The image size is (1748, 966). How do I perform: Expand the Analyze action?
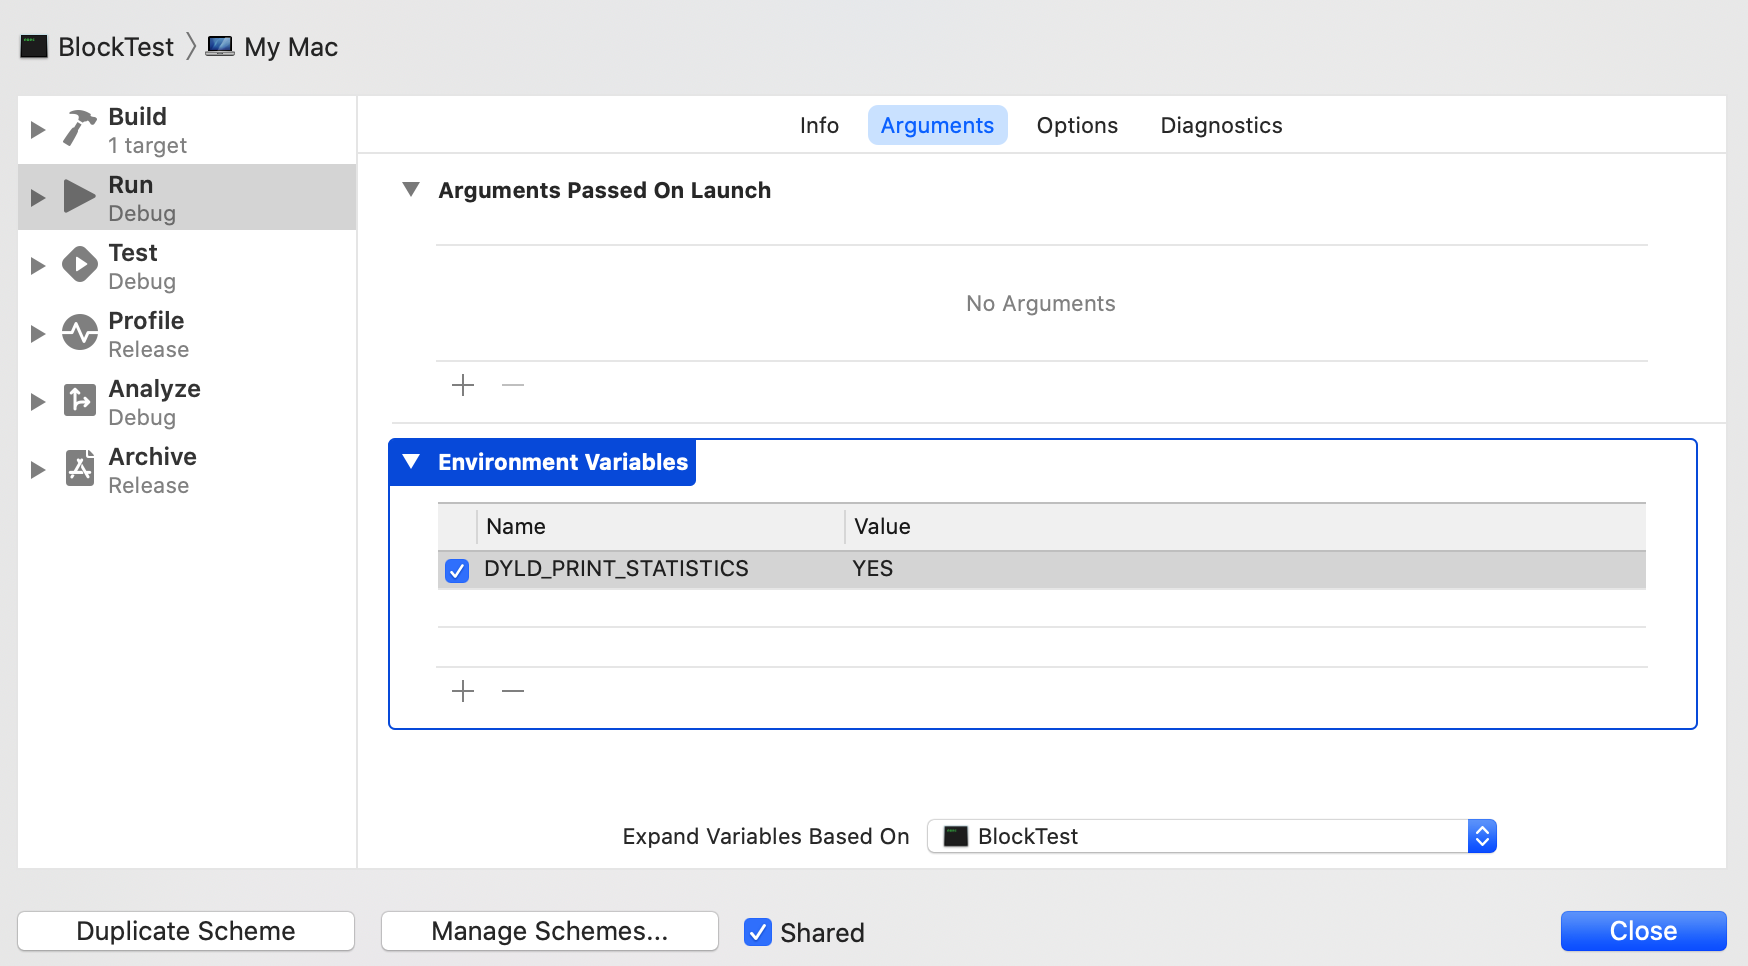tap(37, 402)
